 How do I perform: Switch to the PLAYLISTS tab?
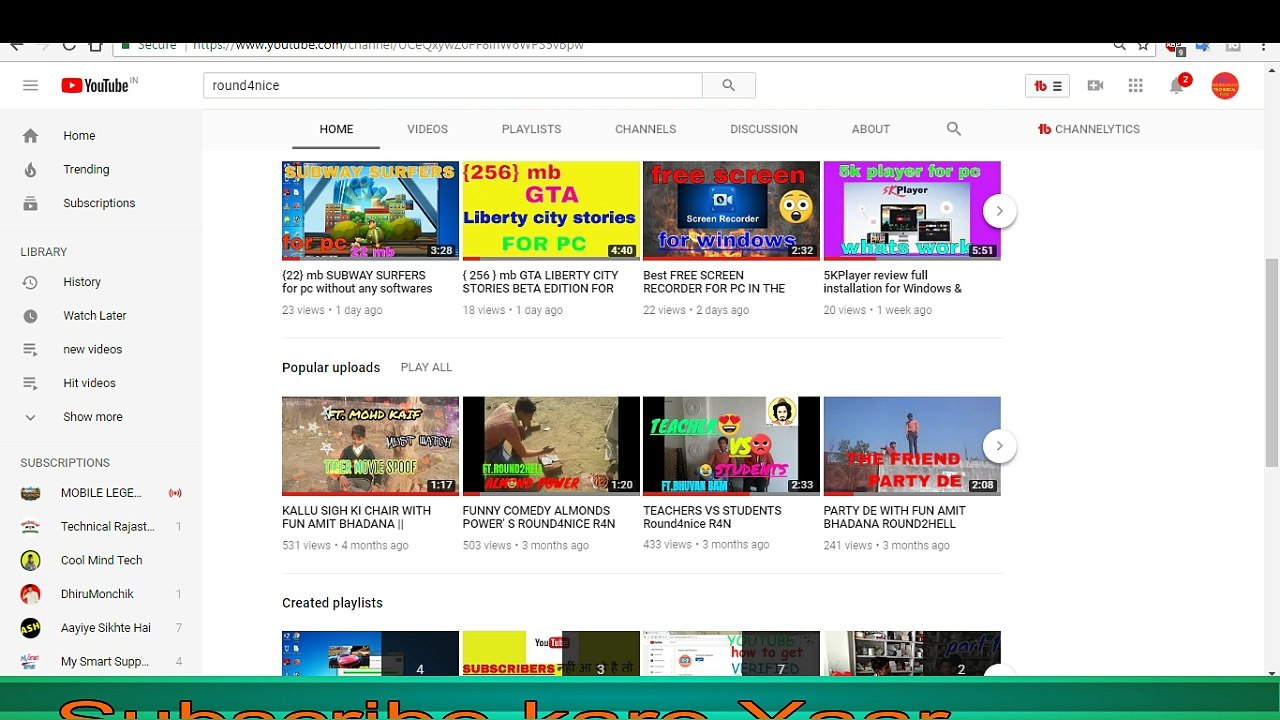[531, 129]
